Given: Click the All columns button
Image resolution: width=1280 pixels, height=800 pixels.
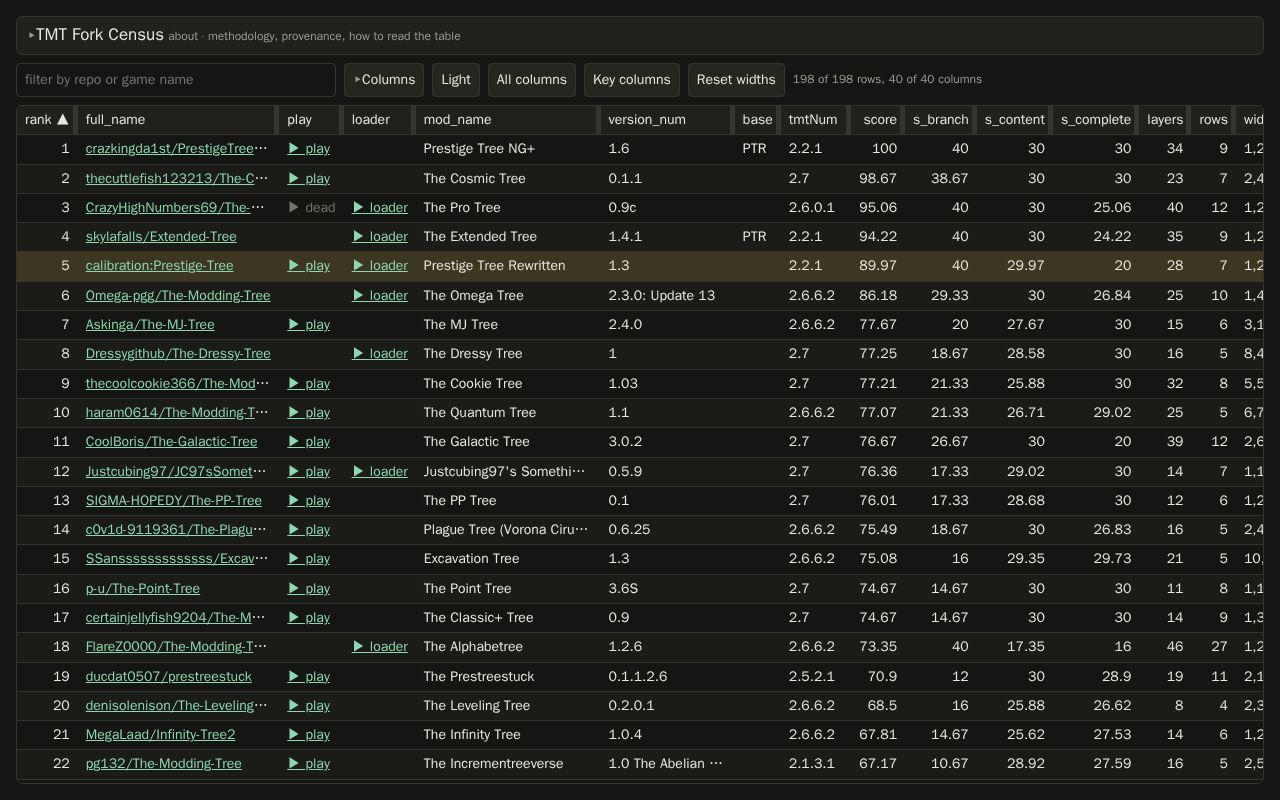Looking at the screenshot, I should pyautogui.click(x=532, y=80).
